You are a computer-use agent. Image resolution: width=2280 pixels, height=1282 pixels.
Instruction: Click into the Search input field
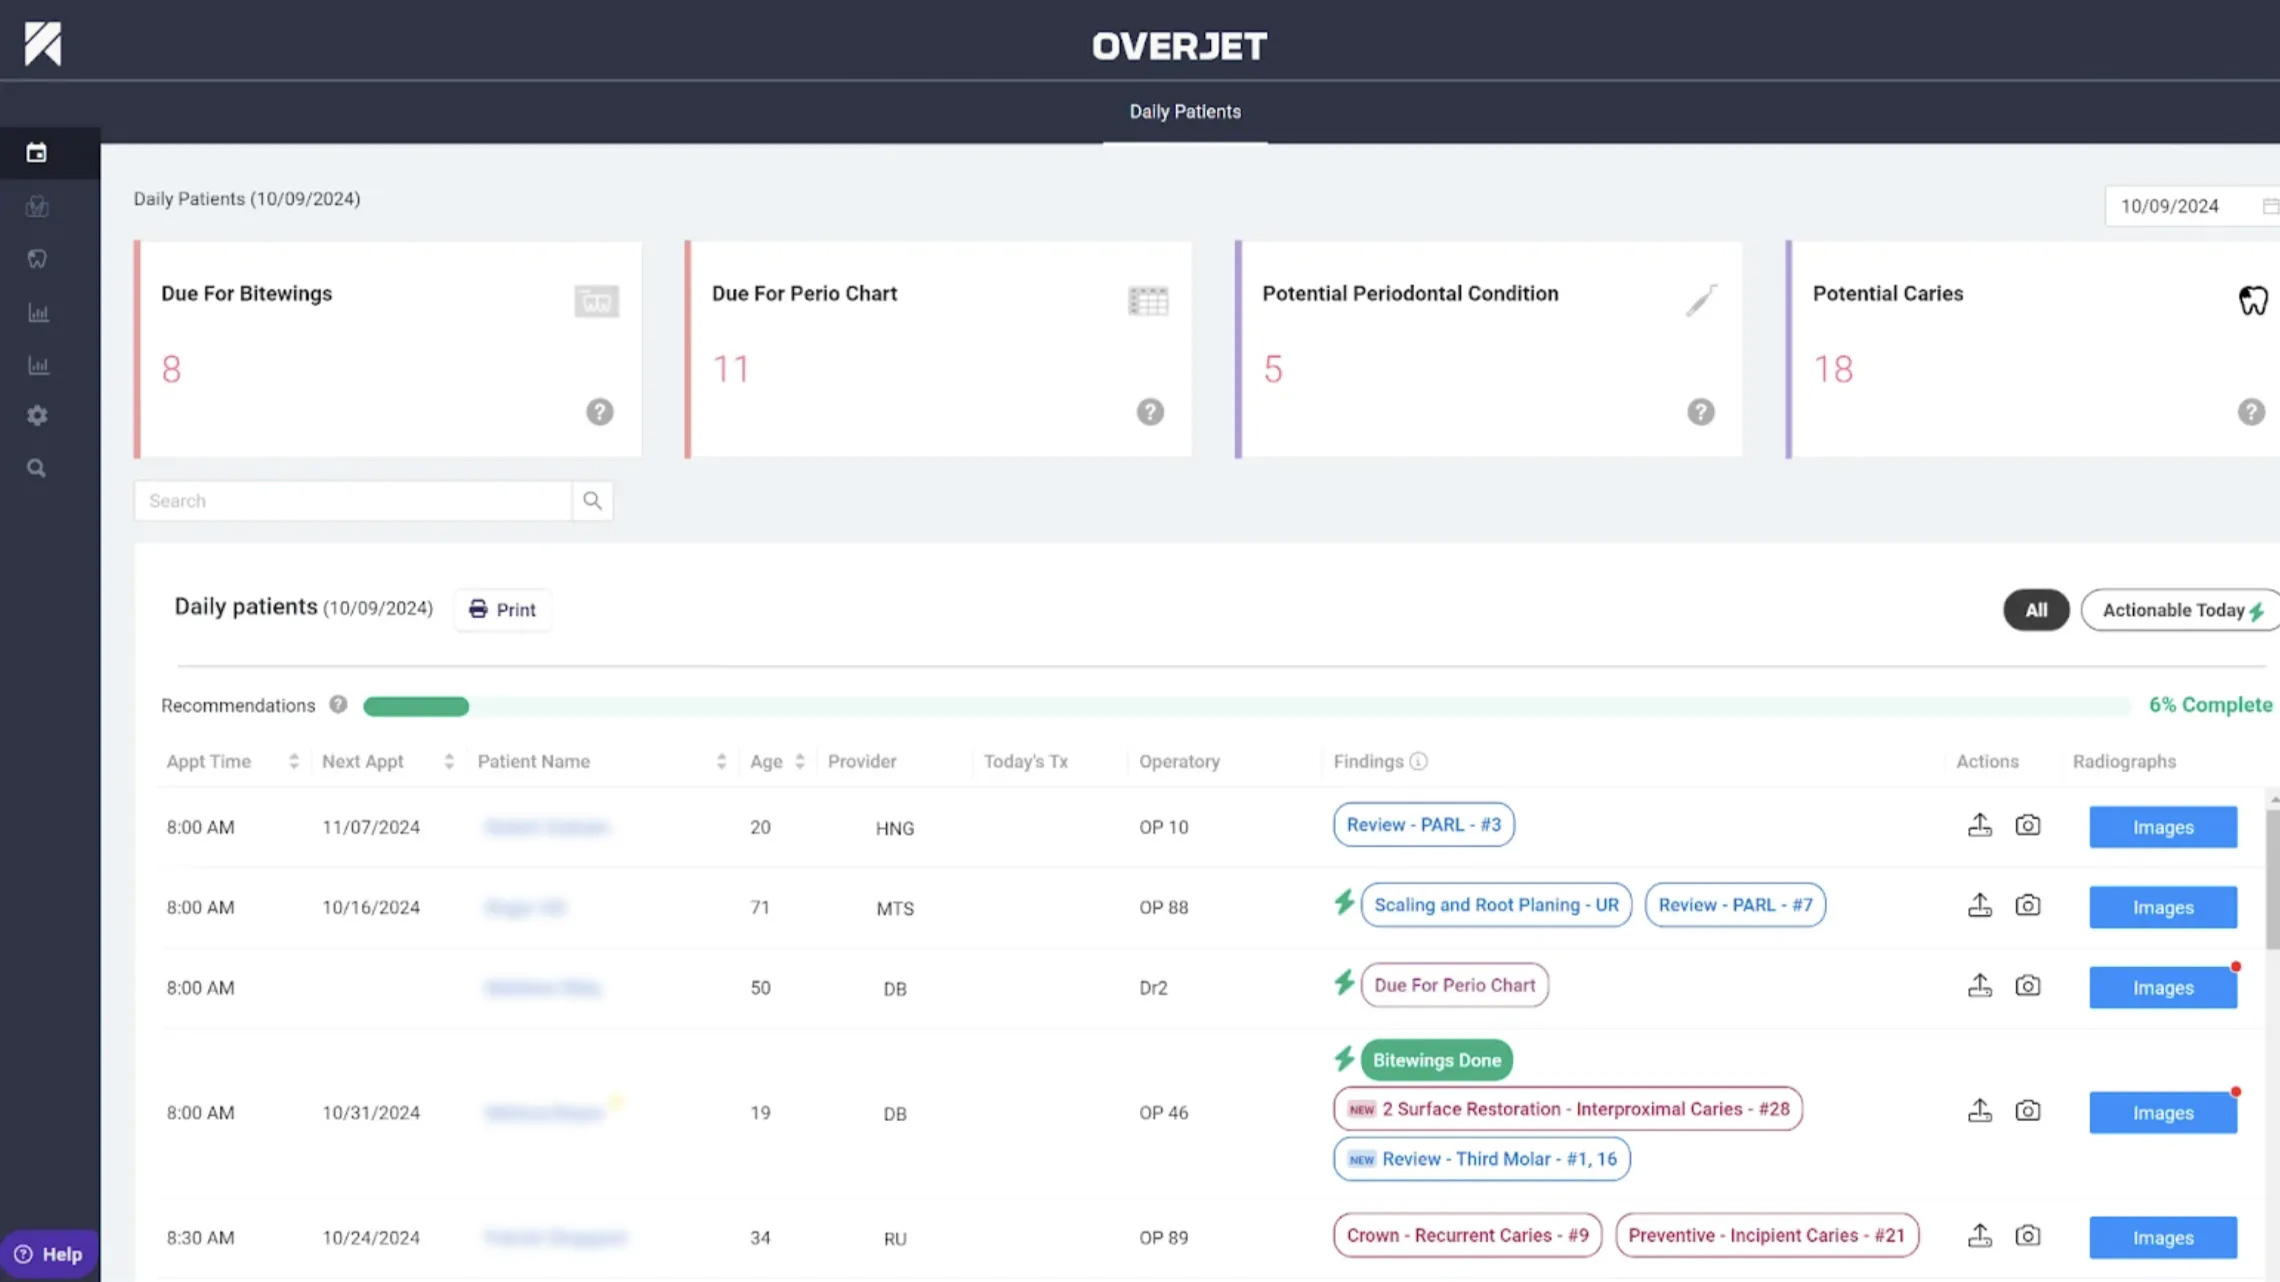353,500
